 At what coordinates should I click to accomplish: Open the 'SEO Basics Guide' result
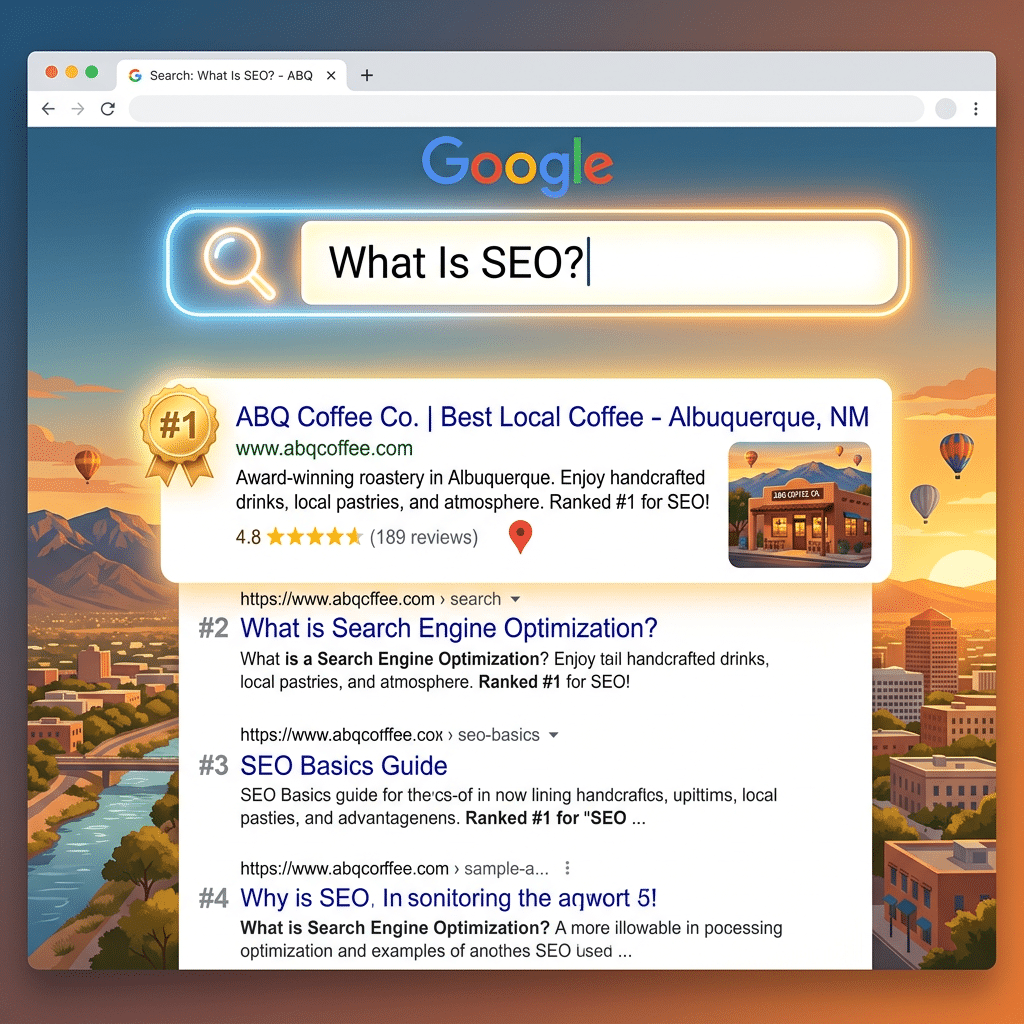pyautogui.click(x=344, y=766)
